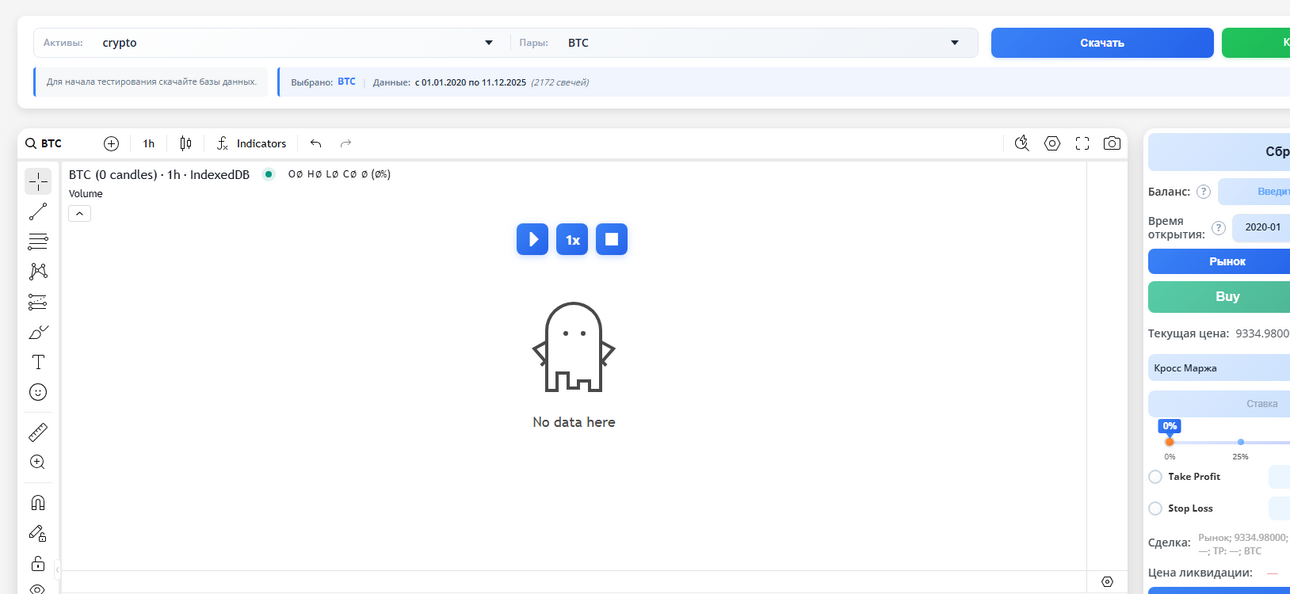Open the emoji icons tool

pyautogui.click(x=38, y=392)
